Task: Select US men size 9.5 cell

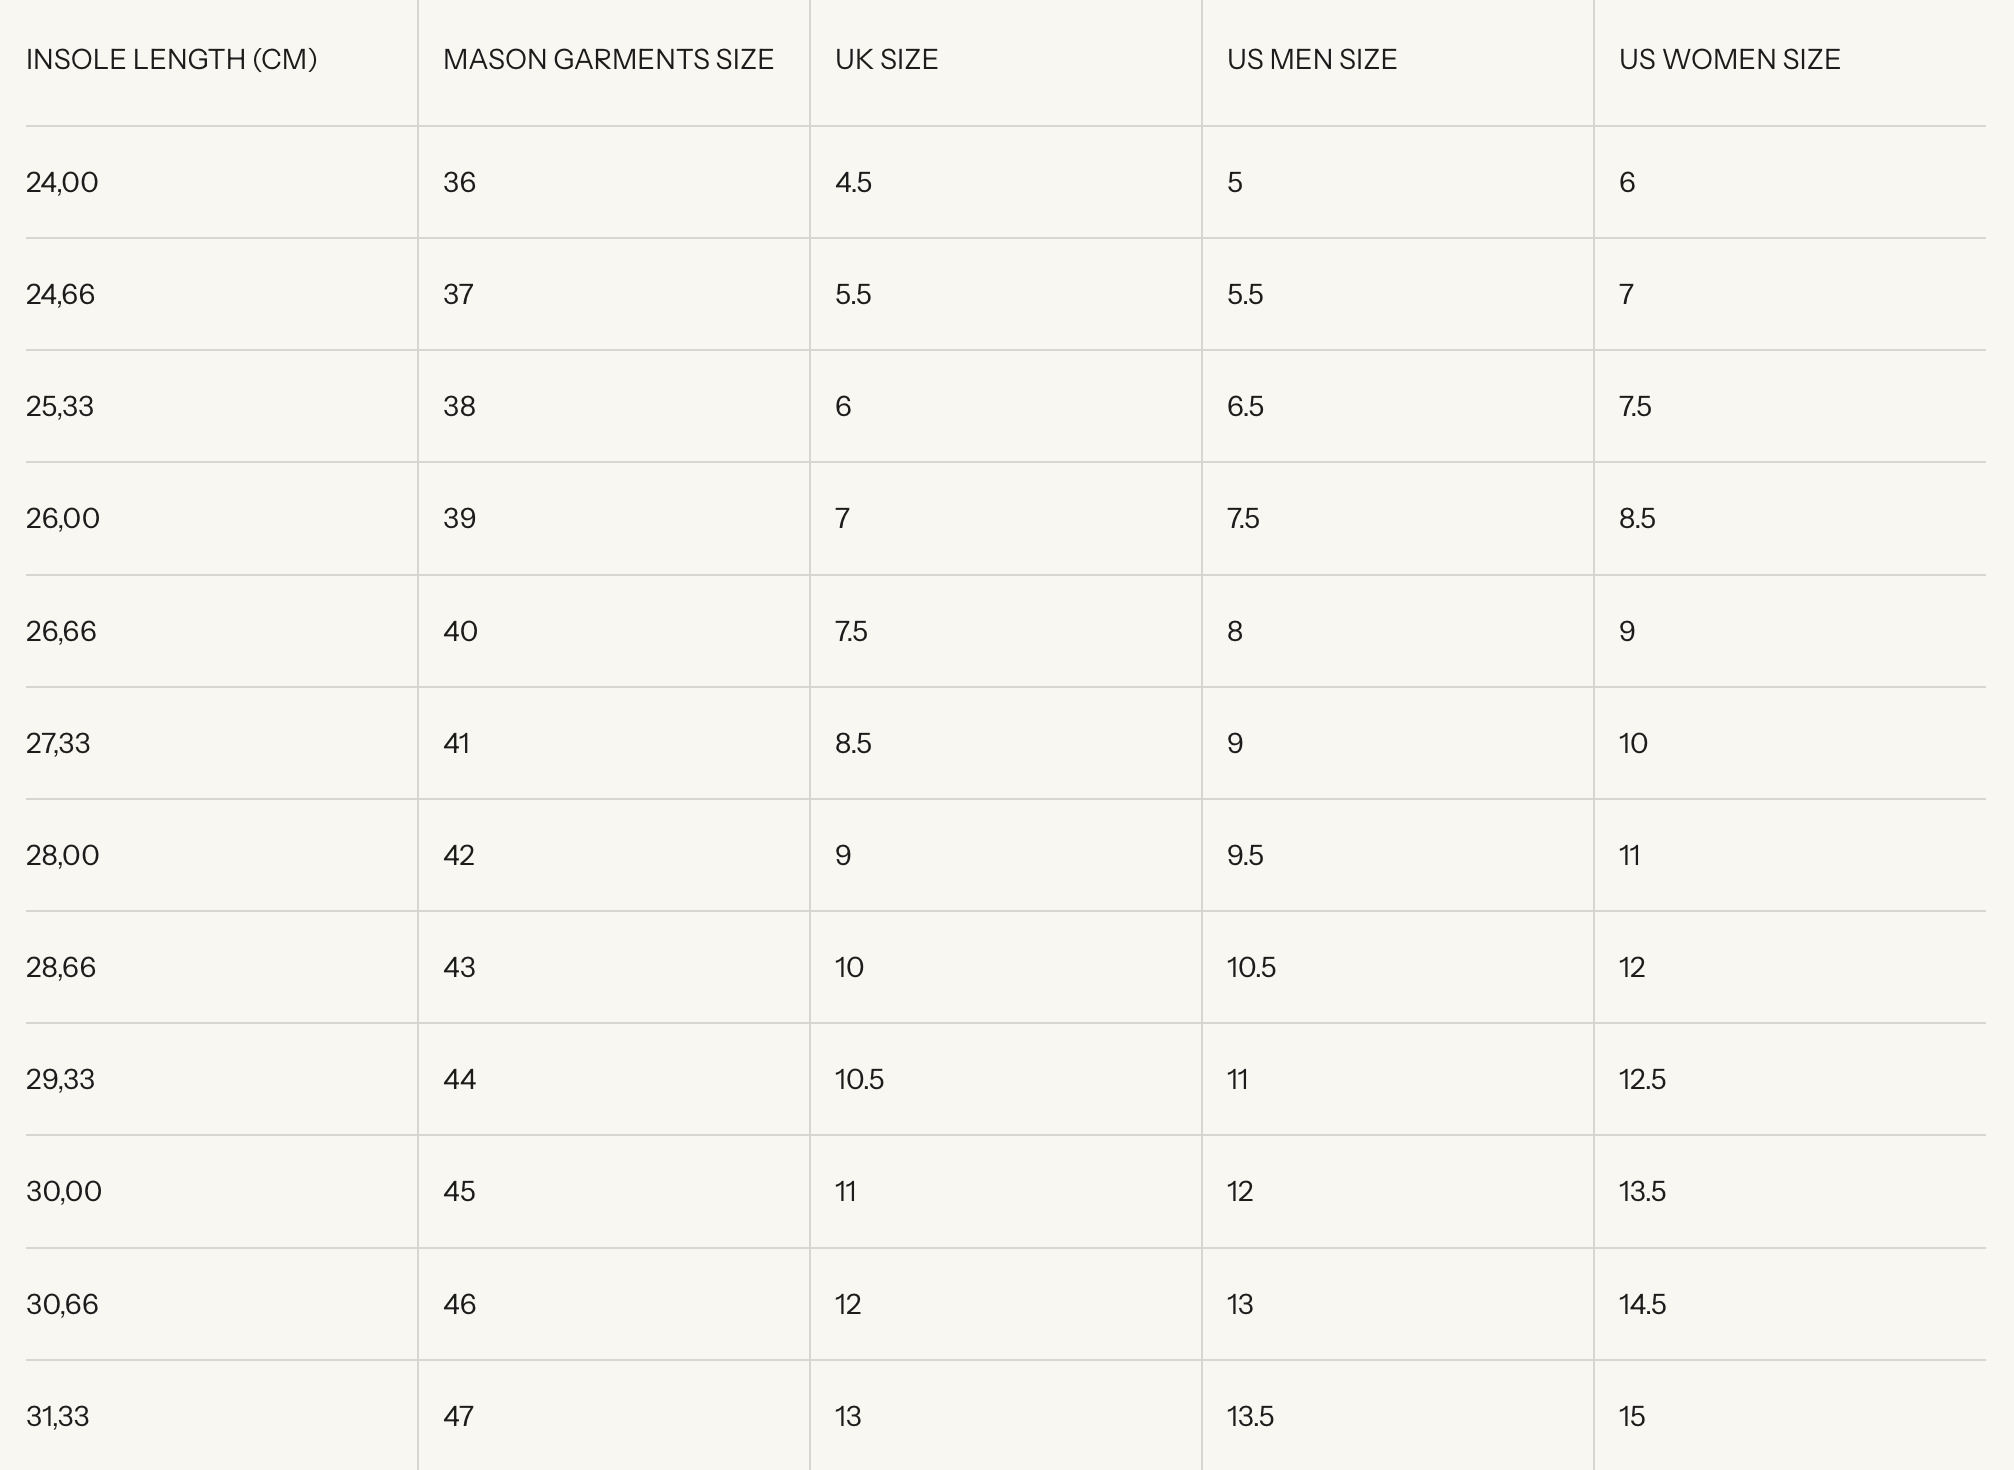Action: [1245, 856]
